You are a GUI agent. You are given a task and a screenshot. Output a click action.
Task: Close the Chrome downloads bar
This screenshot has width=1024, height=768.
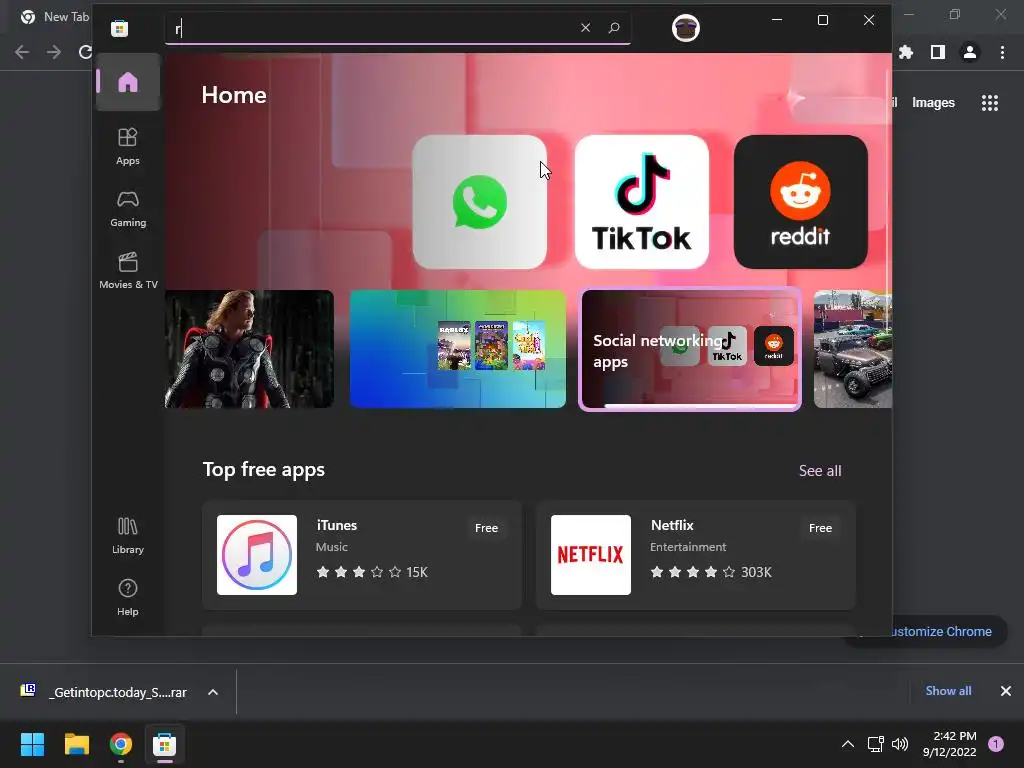pyautogui.click(x=1006, y=691)
